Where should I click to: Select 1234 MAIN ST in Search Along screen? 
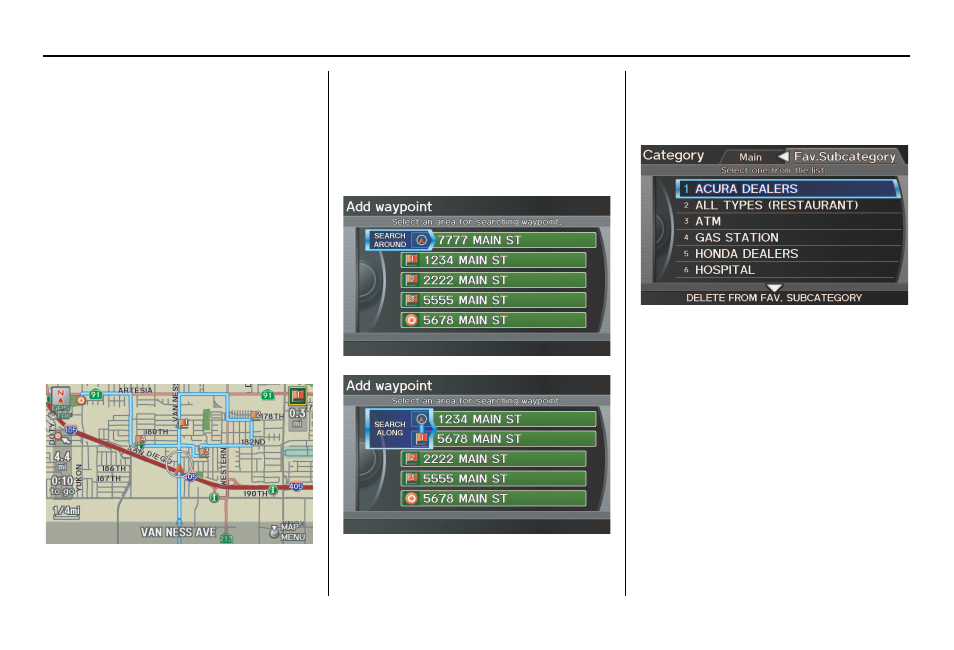click(514, 419)
